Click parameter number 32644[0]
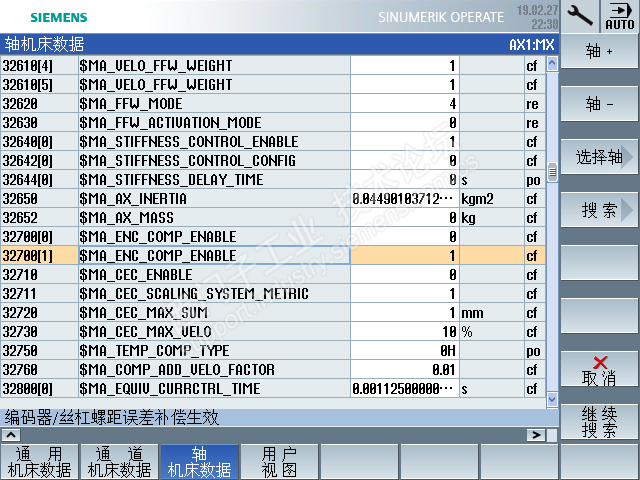Screen dimensions: 640x480 [28, 180]
